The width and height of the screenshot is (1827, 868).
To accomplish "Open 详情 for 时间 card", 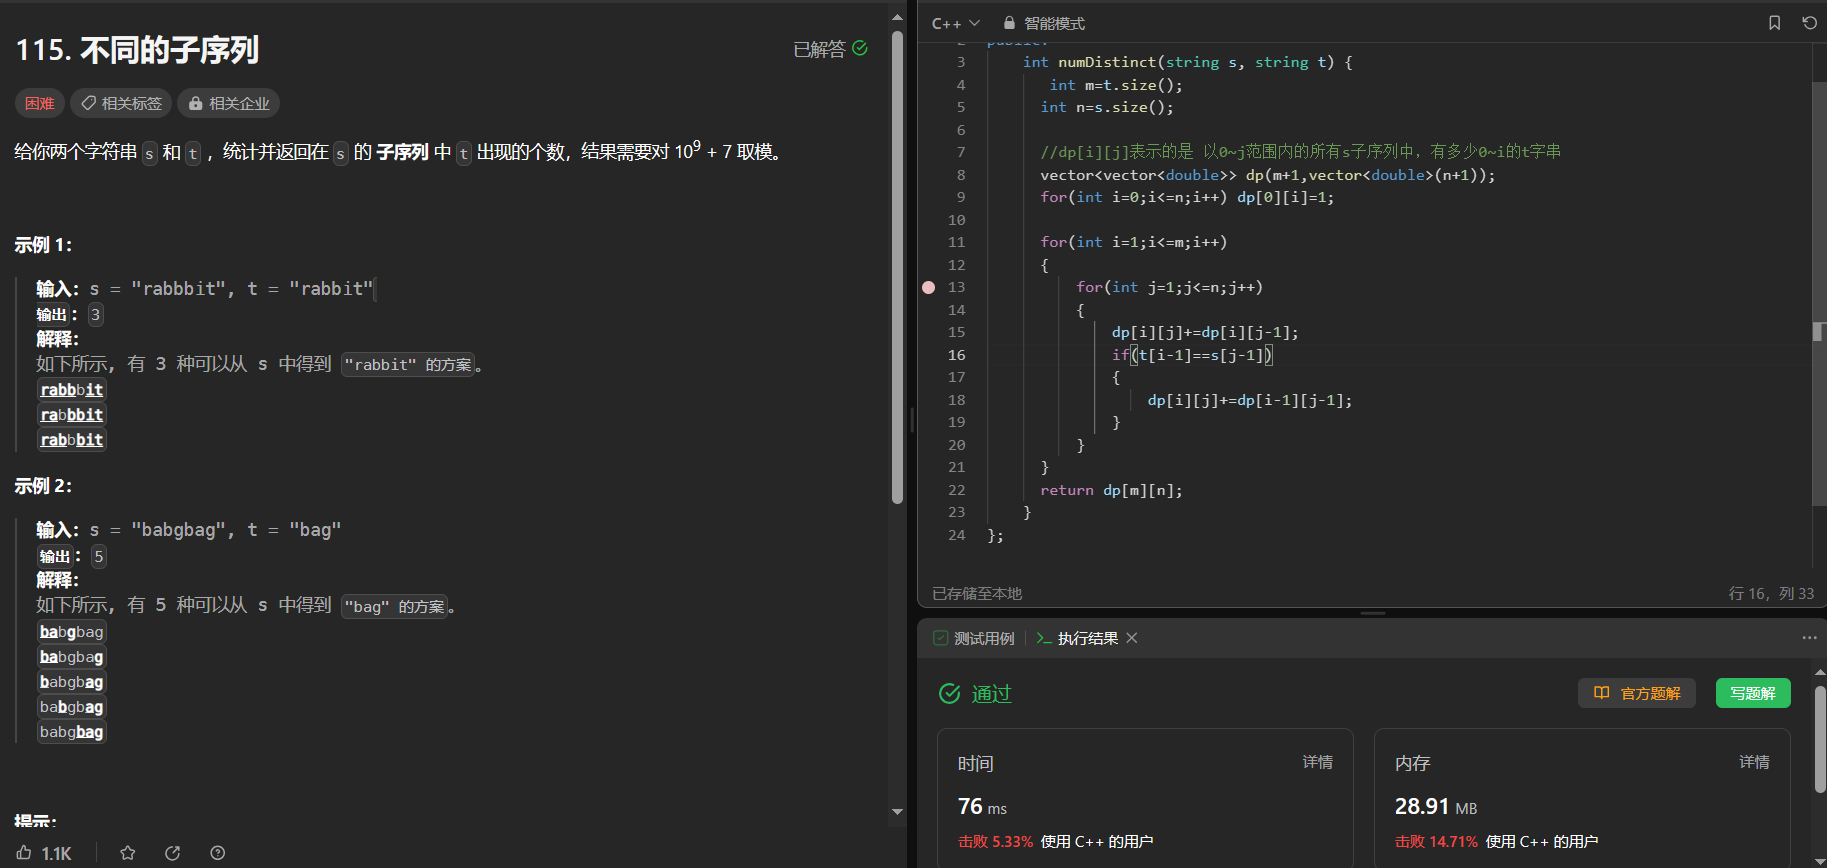I will 1317,762.
